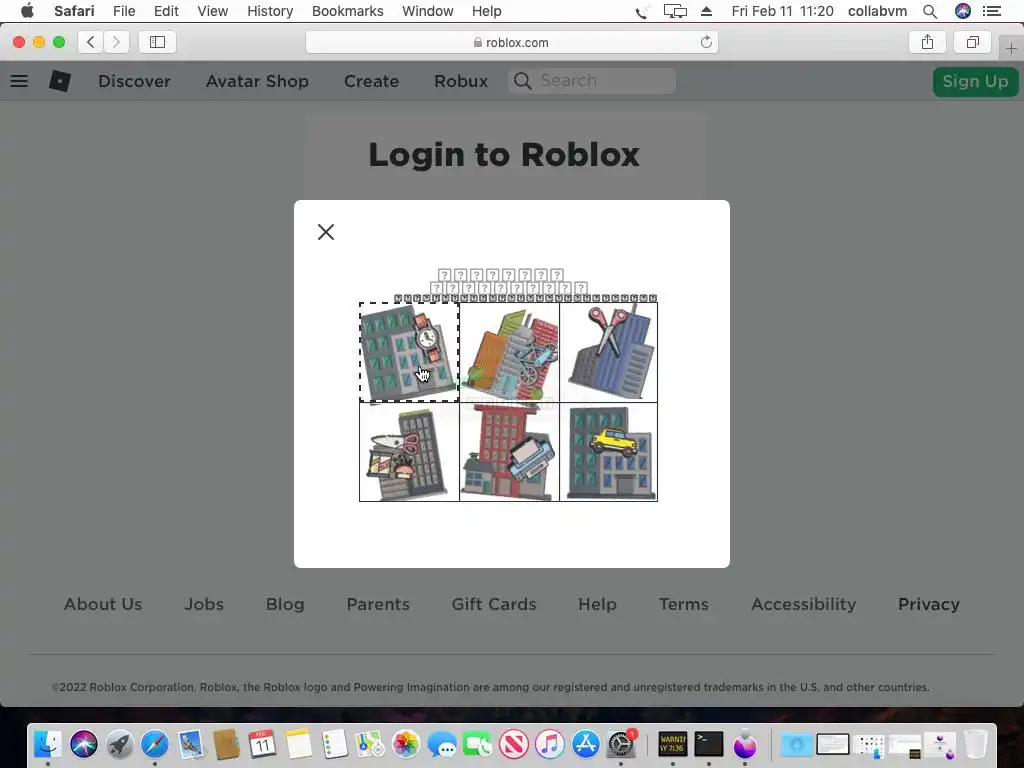Image resolution: width=1024 pixels, height=768 pixels.
Task: Open Finder from the Dock
Action: [48, 744]
